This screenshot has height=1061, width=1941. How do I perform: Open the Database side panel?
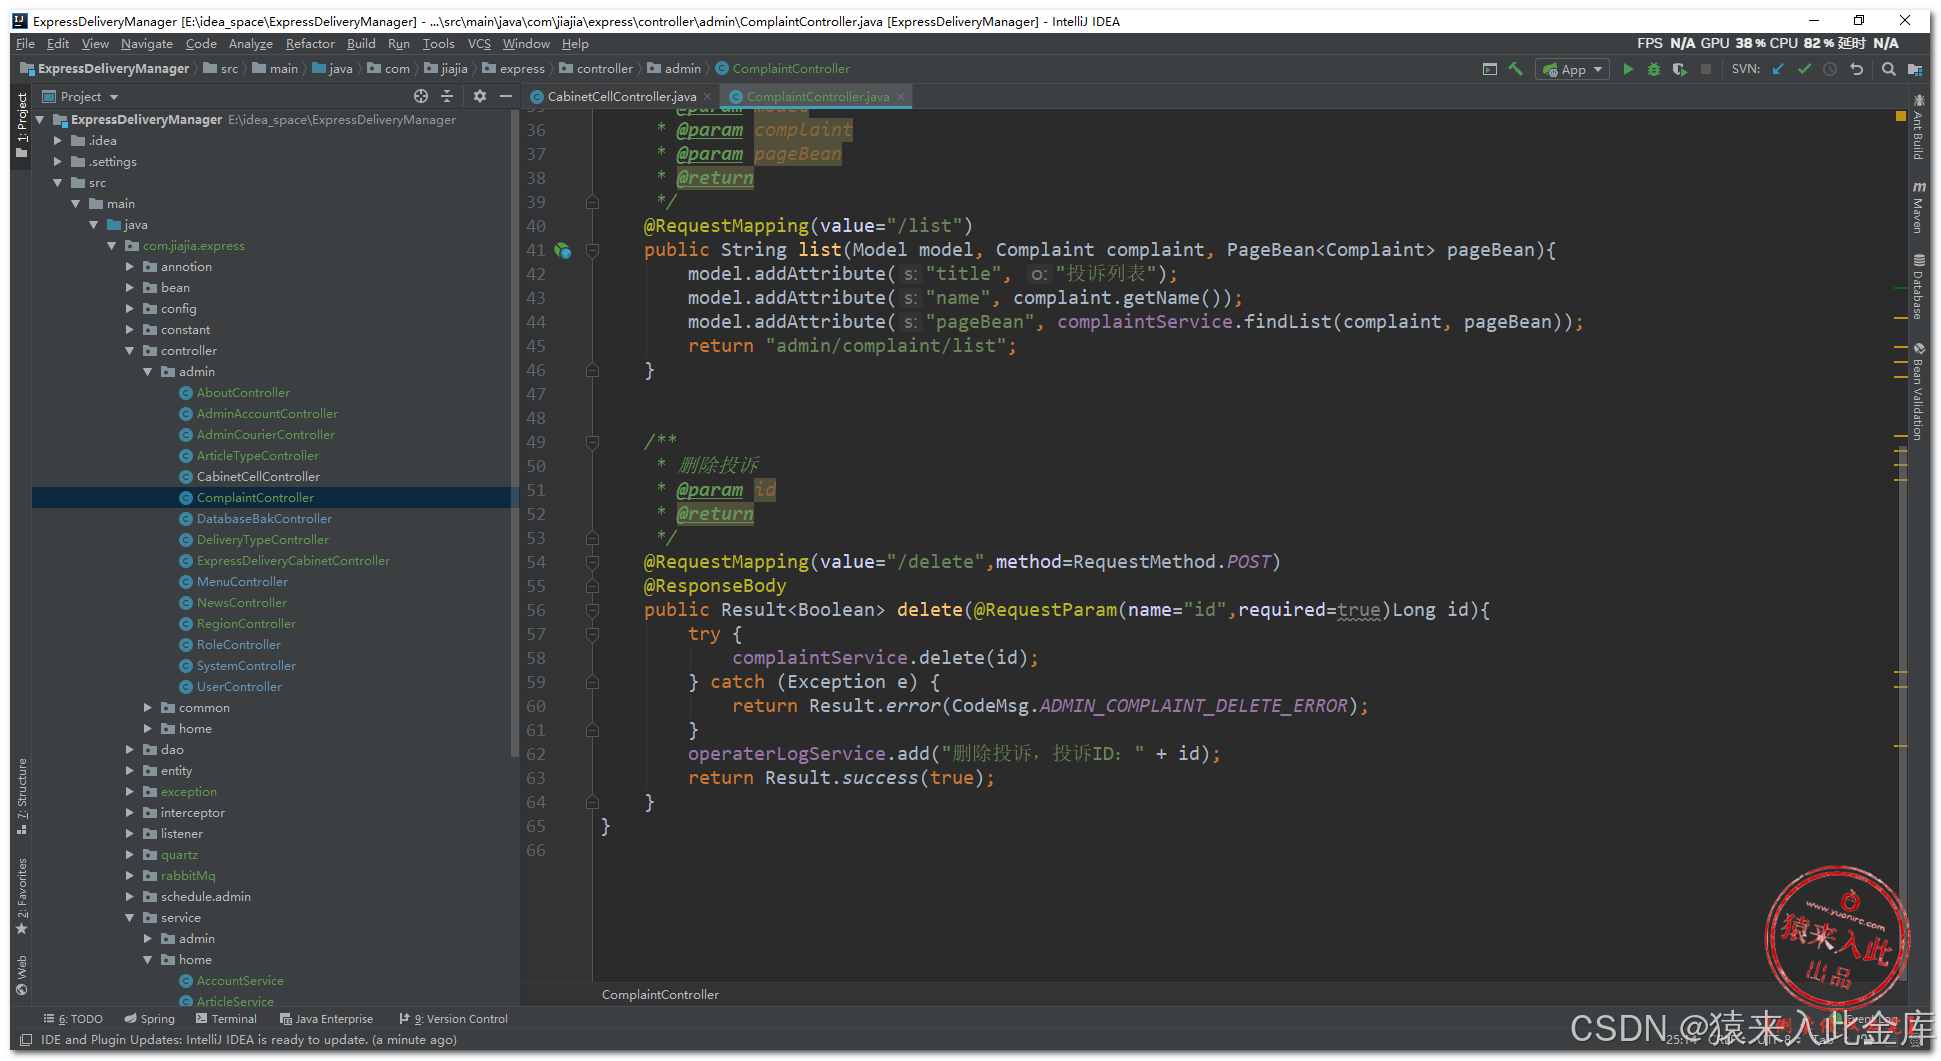(1919, 287)
